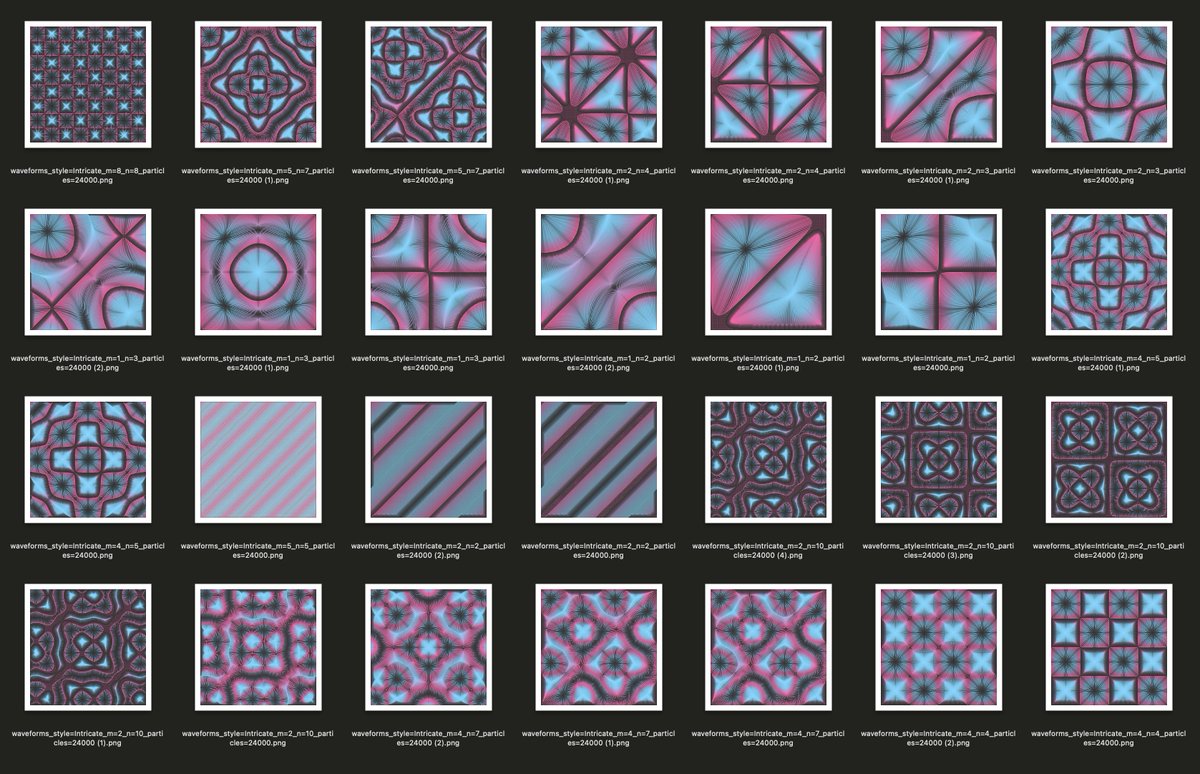The height and width of the screenshot is (774, 1200).
Task: Select thumbnail of m=4_n=4 (2) image
Action: 939,647
